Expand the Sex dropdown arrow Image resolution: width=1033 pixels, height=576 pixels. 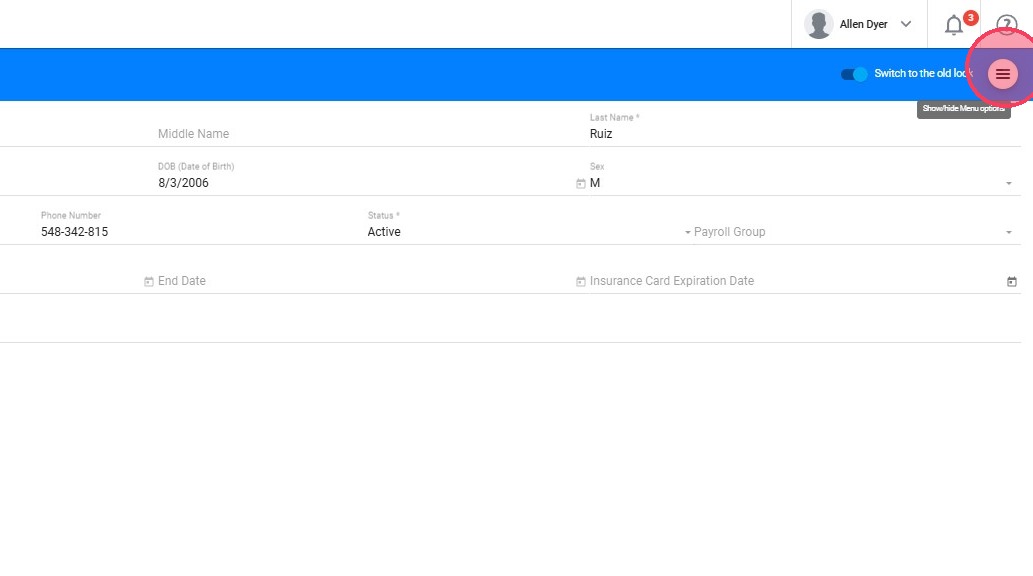coord(1009,184)
